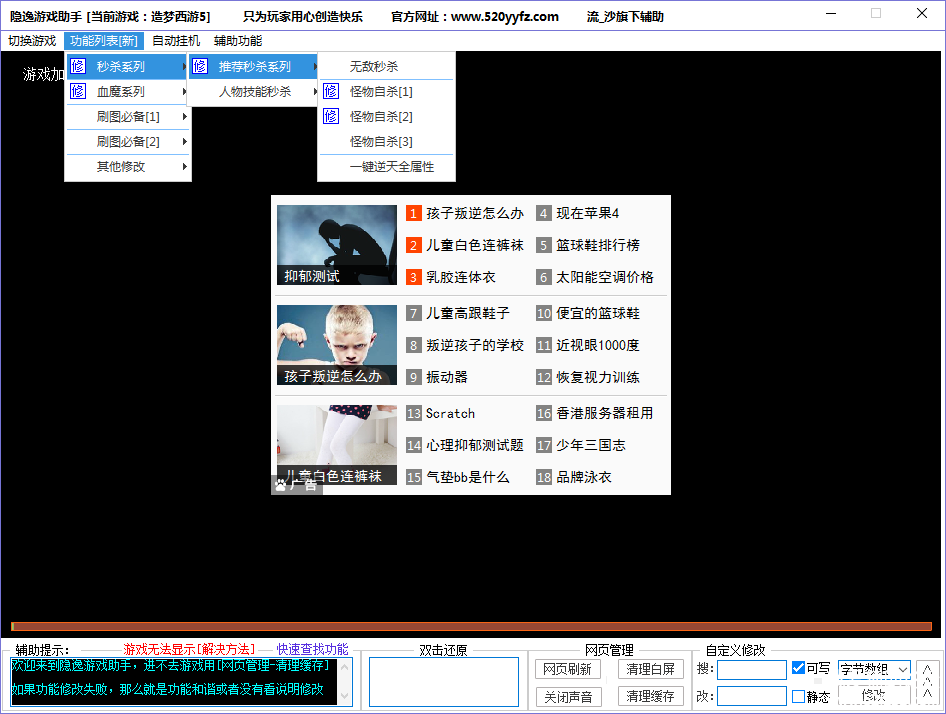Click the 关闭声音 button

(568, 696)
